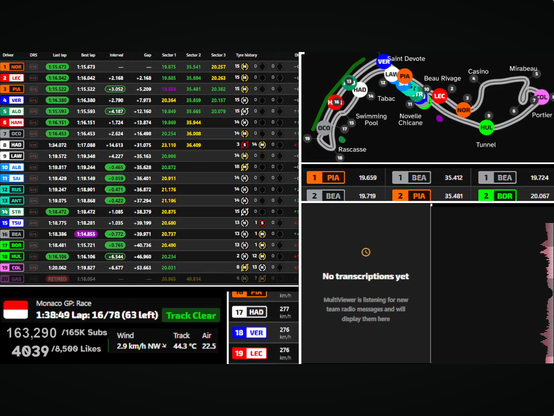Select the green HUL marker near Tunnel
Screen dimensions: 554x416
click(x=486, y=127)
